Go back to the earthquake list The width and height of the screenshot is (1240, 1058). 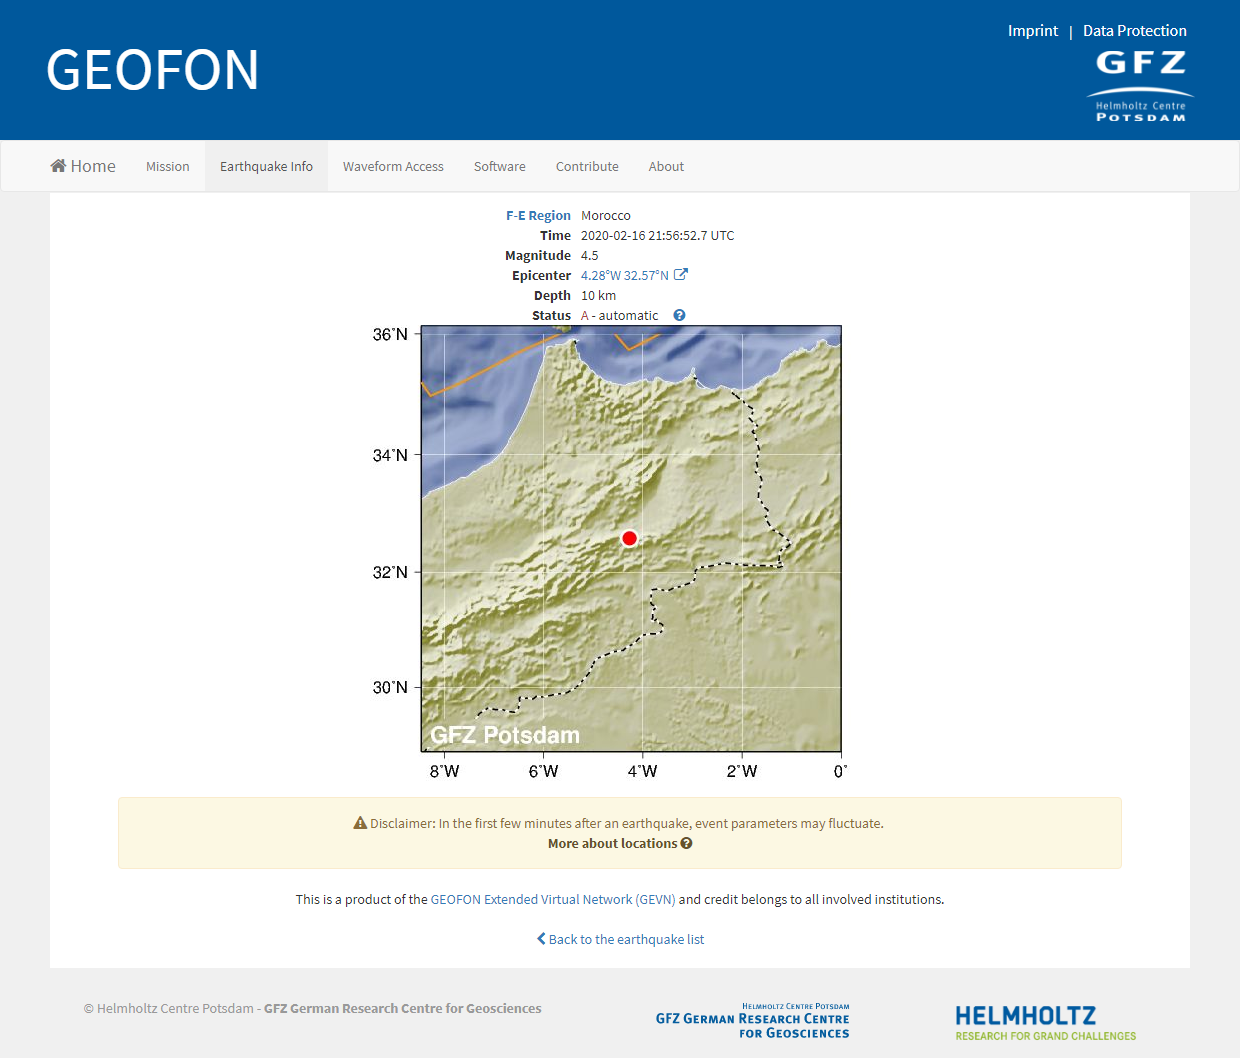pos(620,940)
